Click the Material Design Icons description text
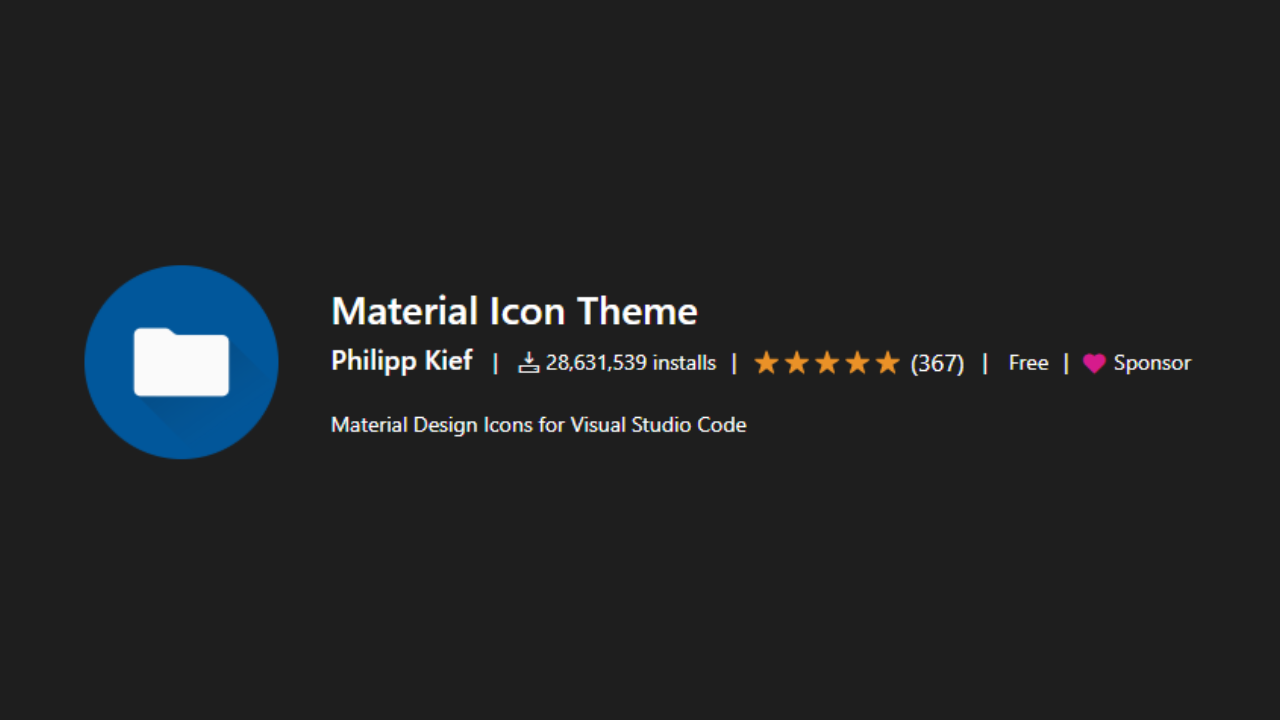This screenshot has width=1280, height=720. coord(538,425)
